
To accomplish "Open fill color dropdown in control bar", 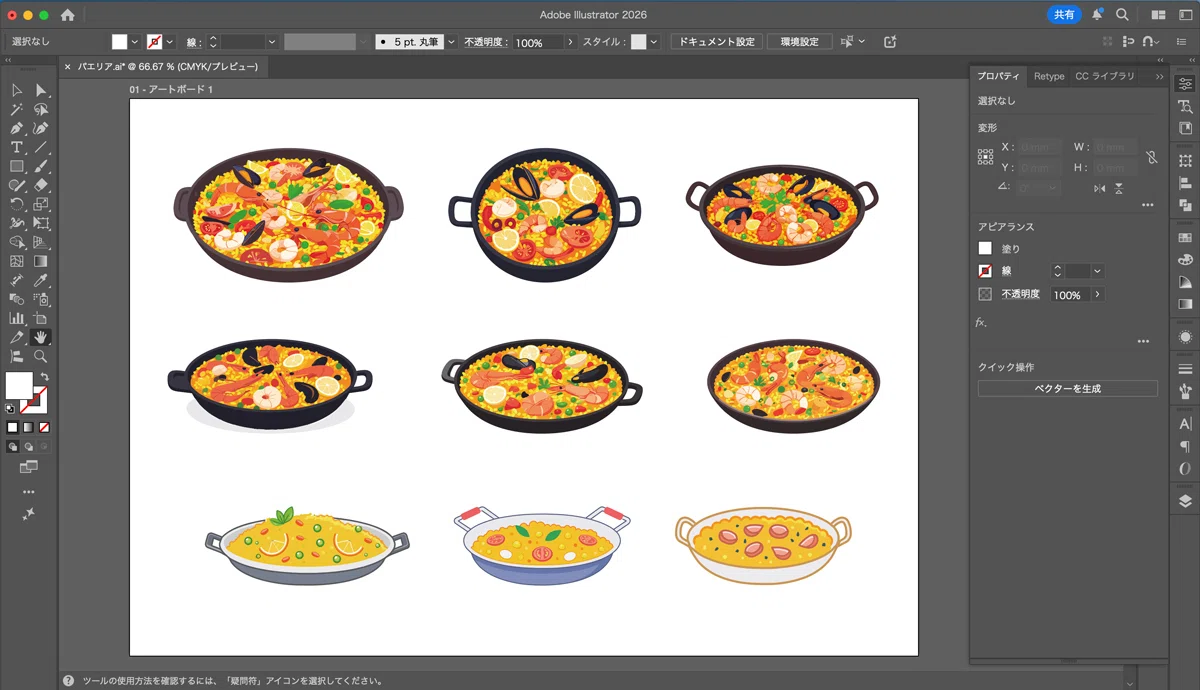I will pos(135,42).
